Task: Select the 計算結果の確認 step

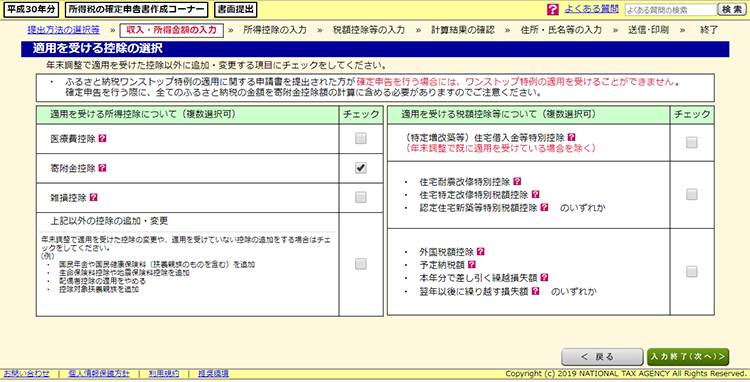Action: coord(463,30)
